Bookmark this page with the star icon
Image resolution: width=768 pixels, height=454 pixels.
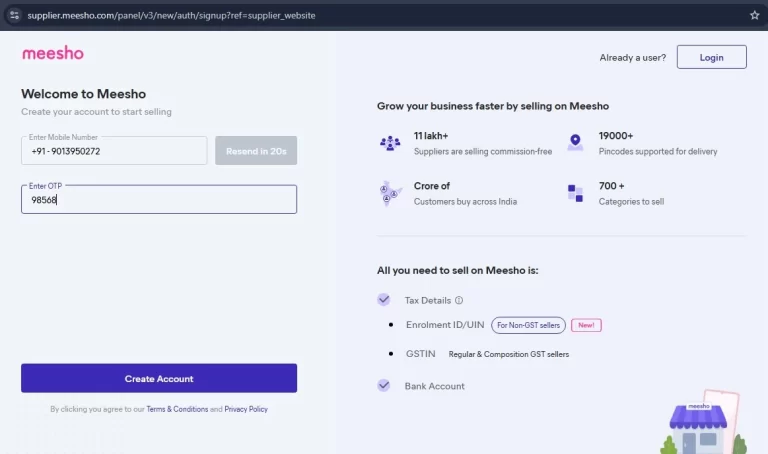tap(754, 15)
